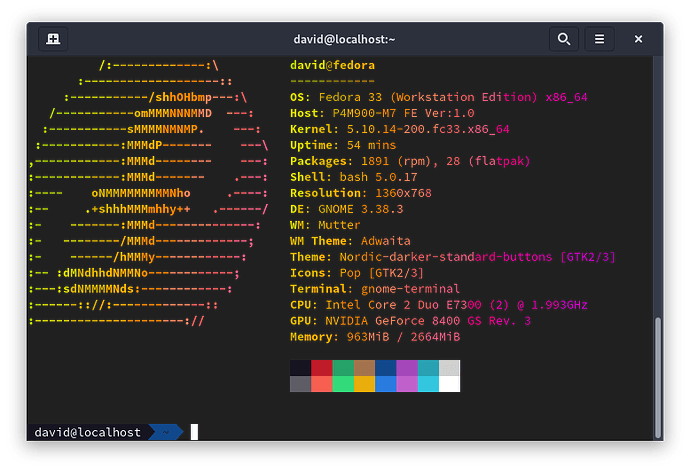This screenshot has width=690, height=471.
Task: Click the david@localhost:~ window title
Action: 344,40
